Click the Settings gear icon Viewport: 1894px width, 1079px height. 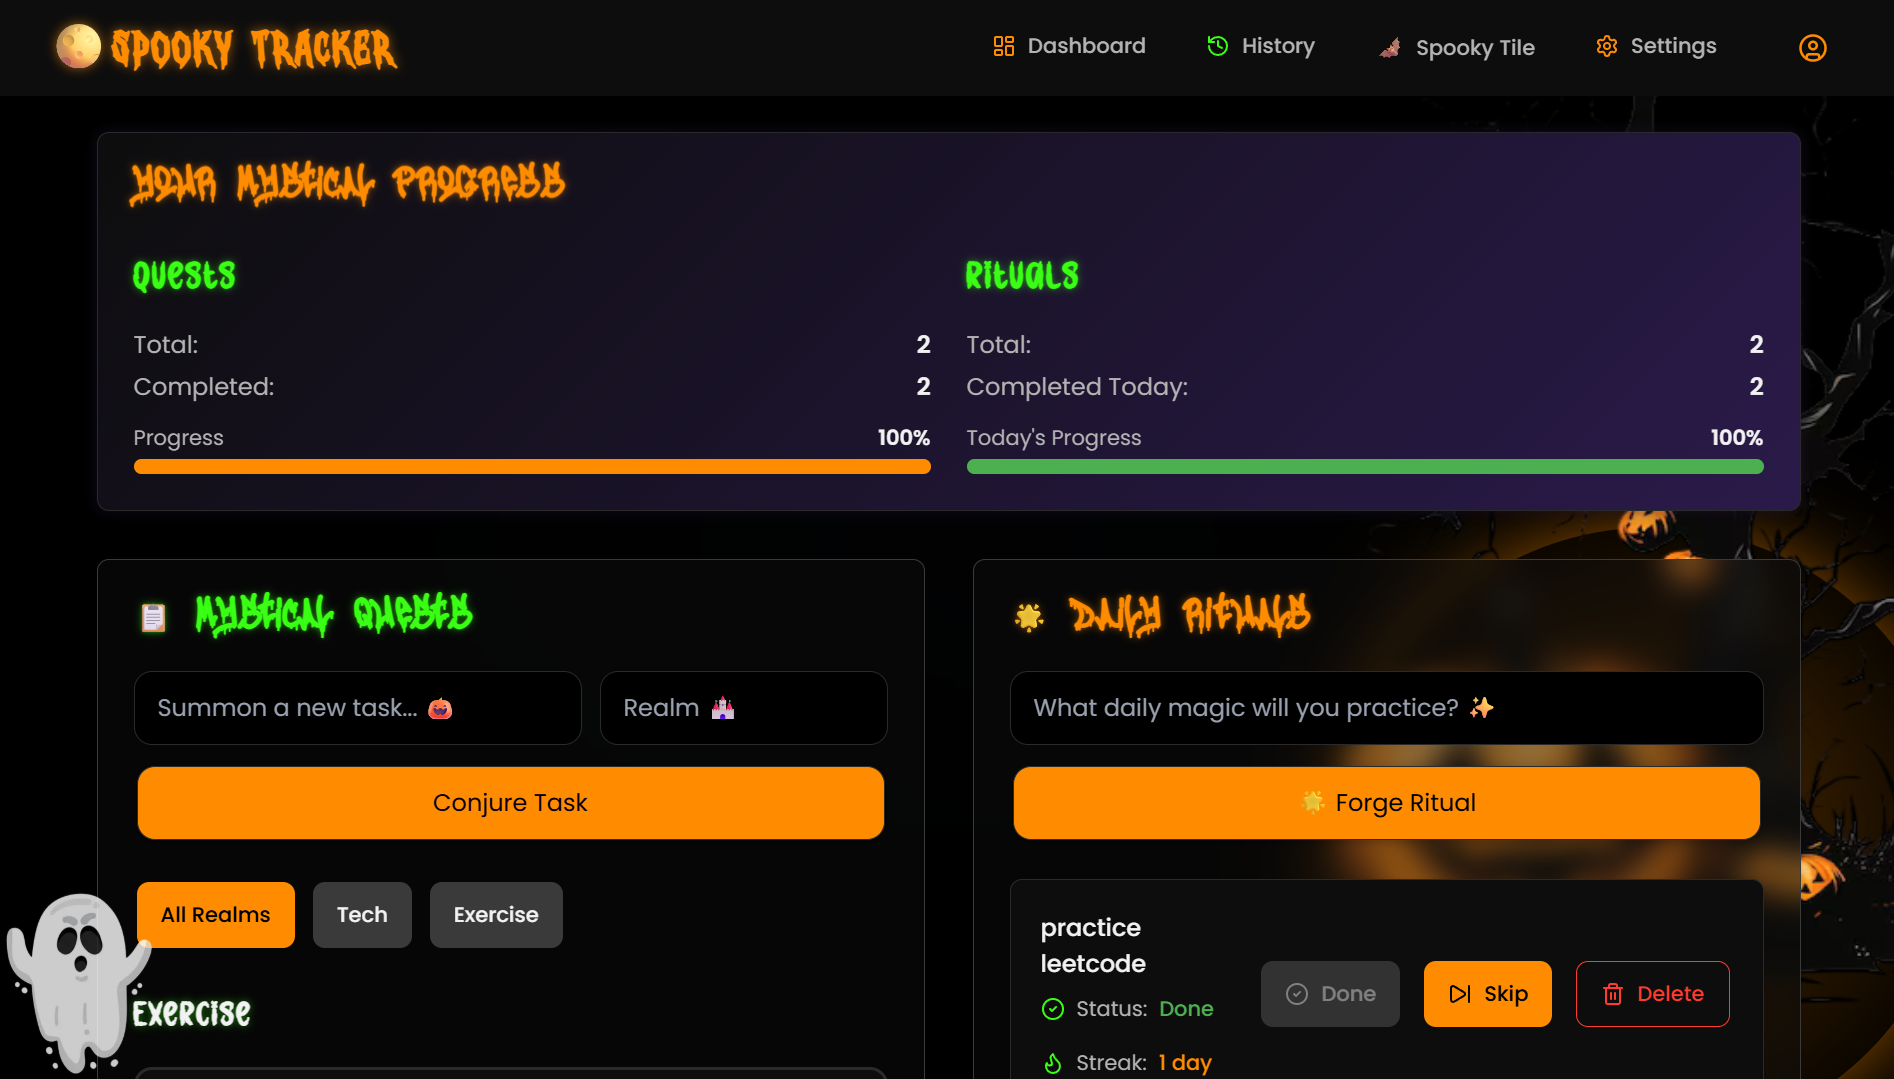click(1606, 46)
